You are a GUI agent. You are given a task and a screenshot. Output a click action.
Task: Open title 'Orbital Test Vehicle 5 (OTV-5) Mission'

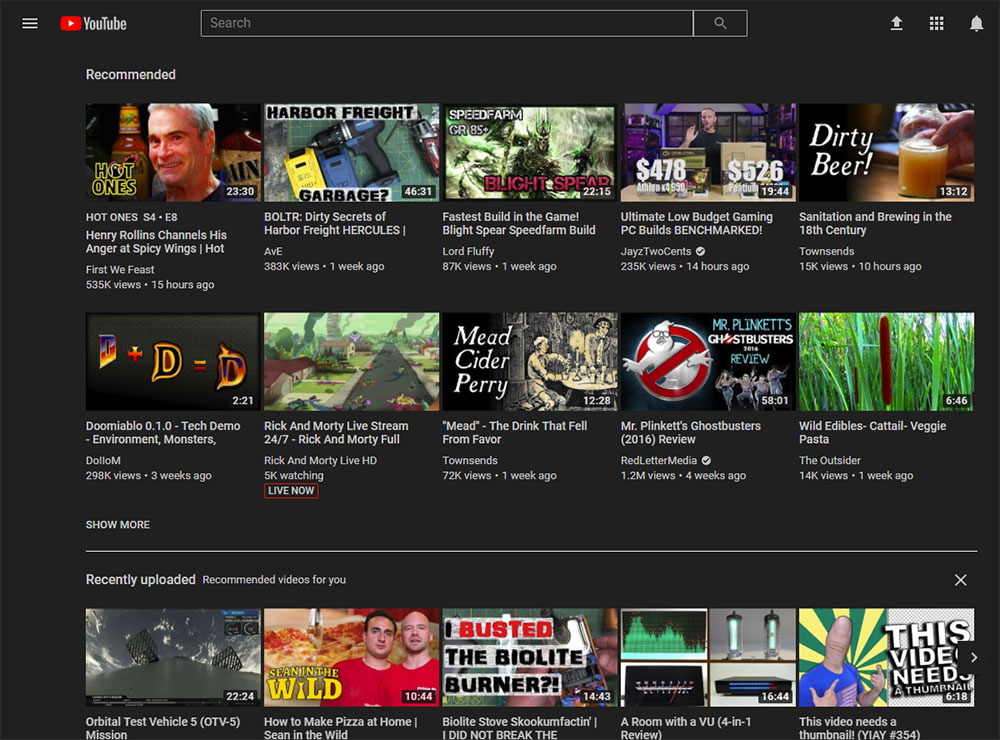[x=163, y=728]
